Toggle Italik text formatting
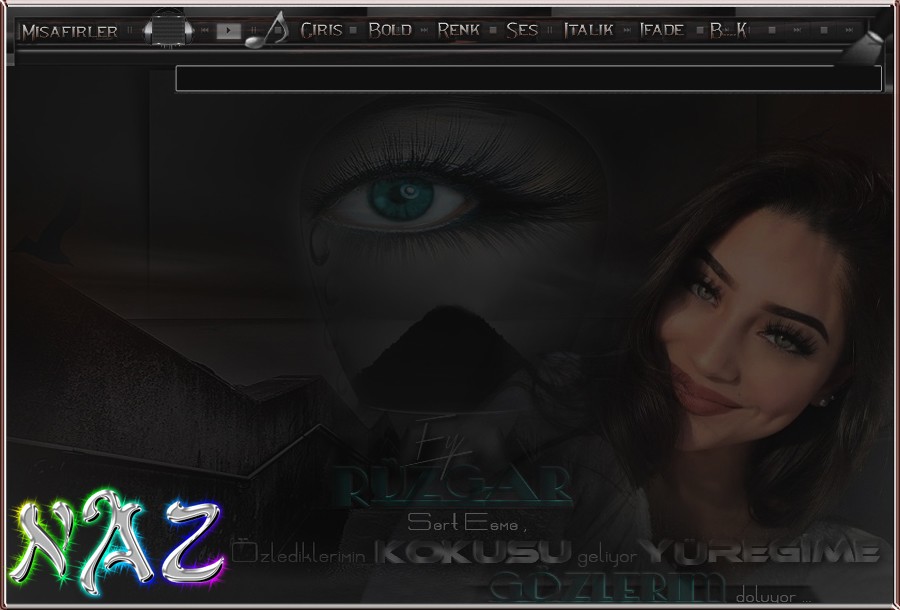This screenshot has height=610, width=900. [588, 30]
